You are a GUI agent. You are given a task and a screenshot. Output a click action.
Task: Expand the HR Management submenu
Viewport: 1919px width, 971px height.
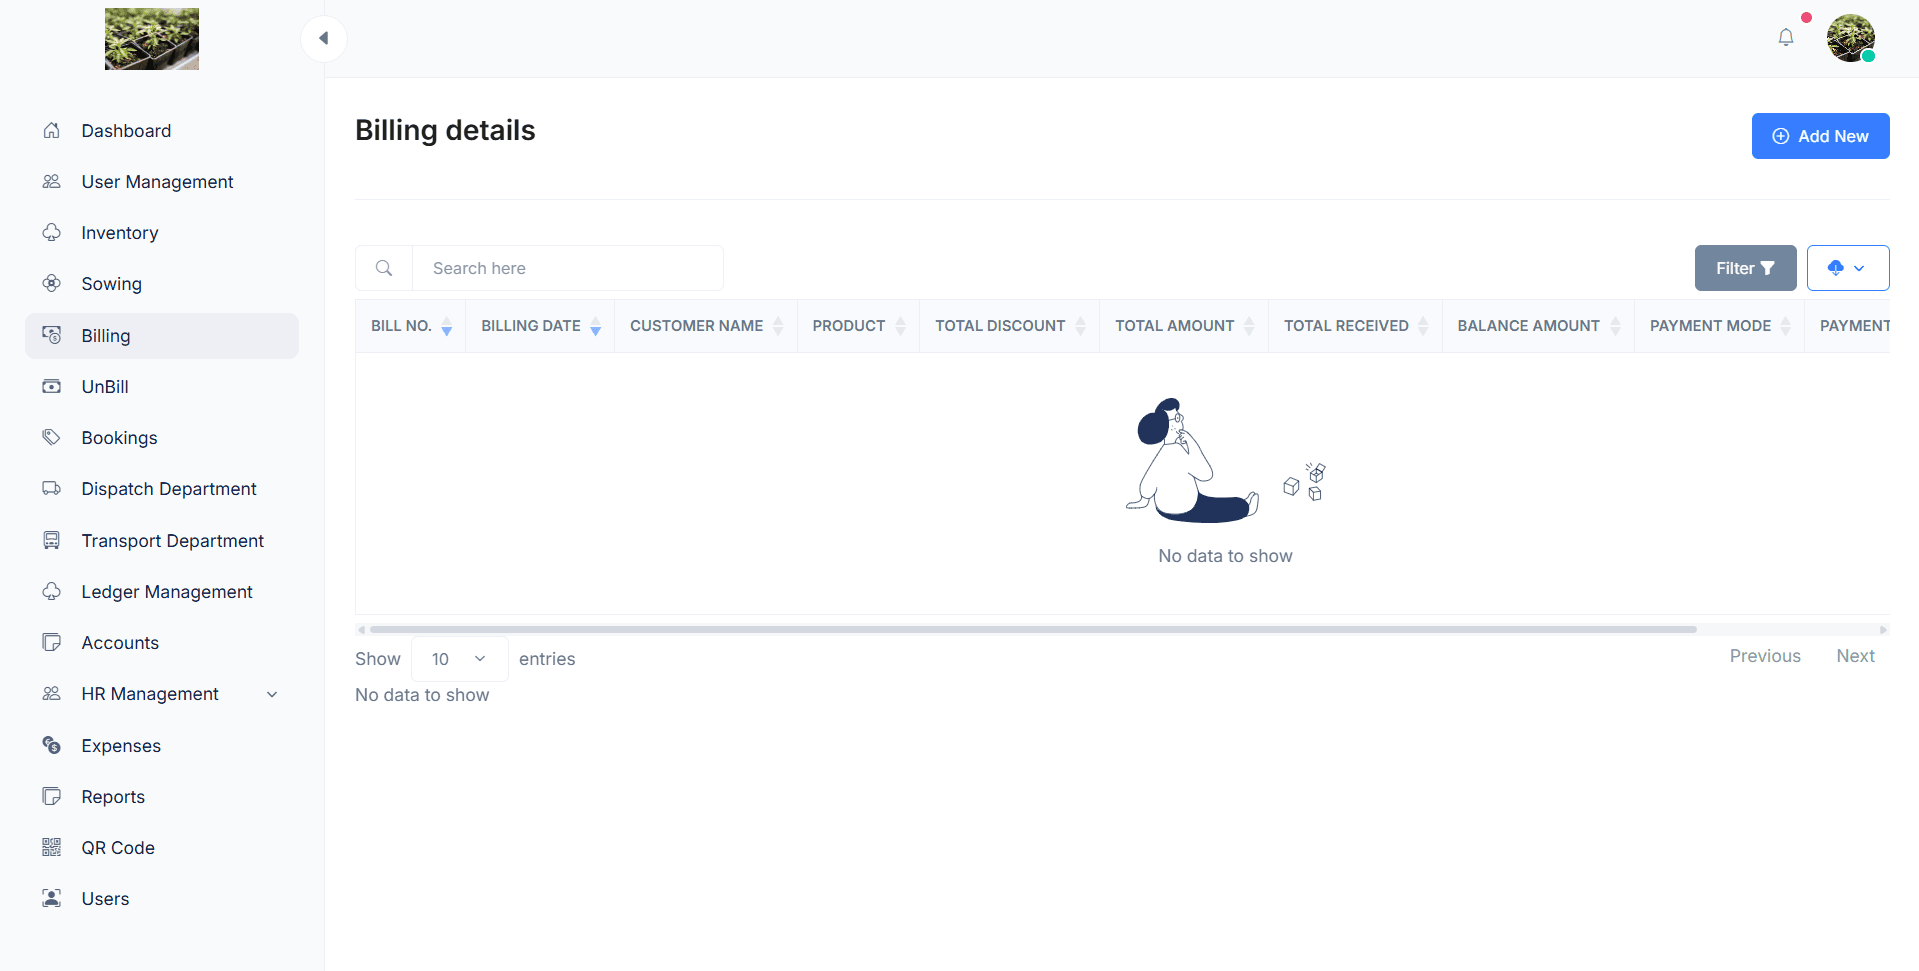[x=271, y=694]
